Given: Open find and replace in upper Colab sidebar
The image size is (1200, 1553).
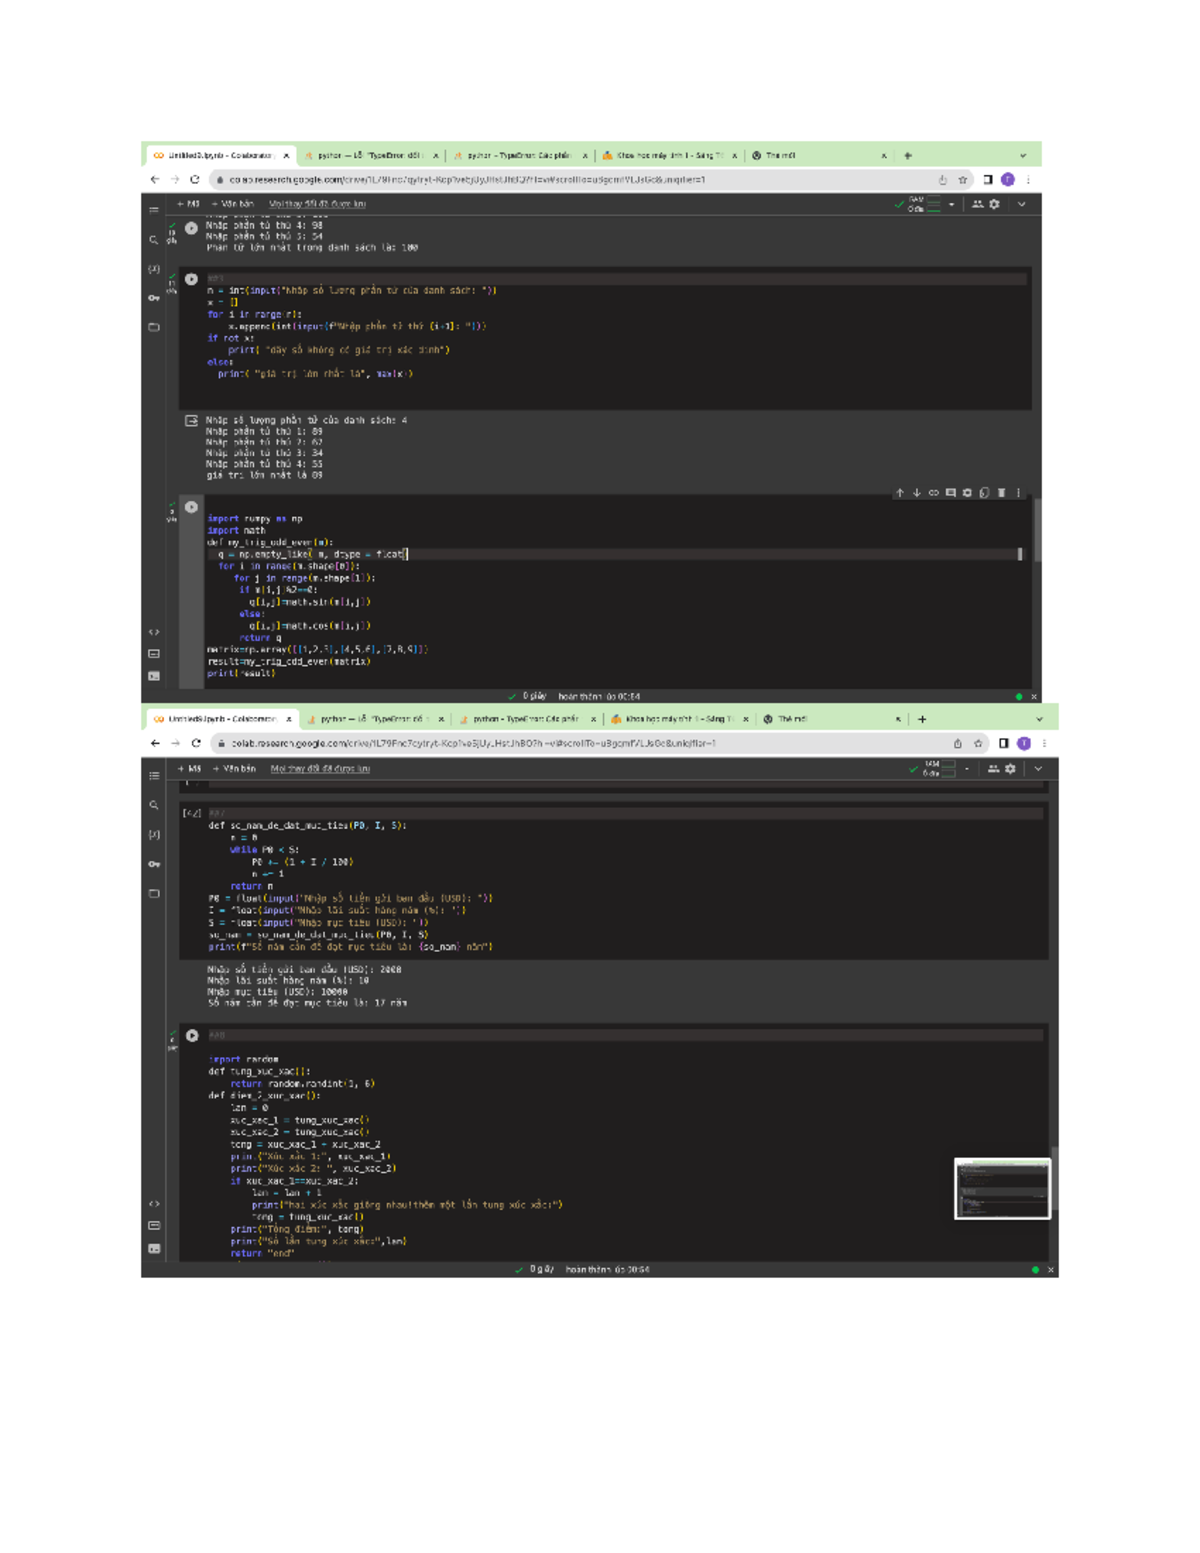Looking at the screenshot, I should tap(154, 240).
